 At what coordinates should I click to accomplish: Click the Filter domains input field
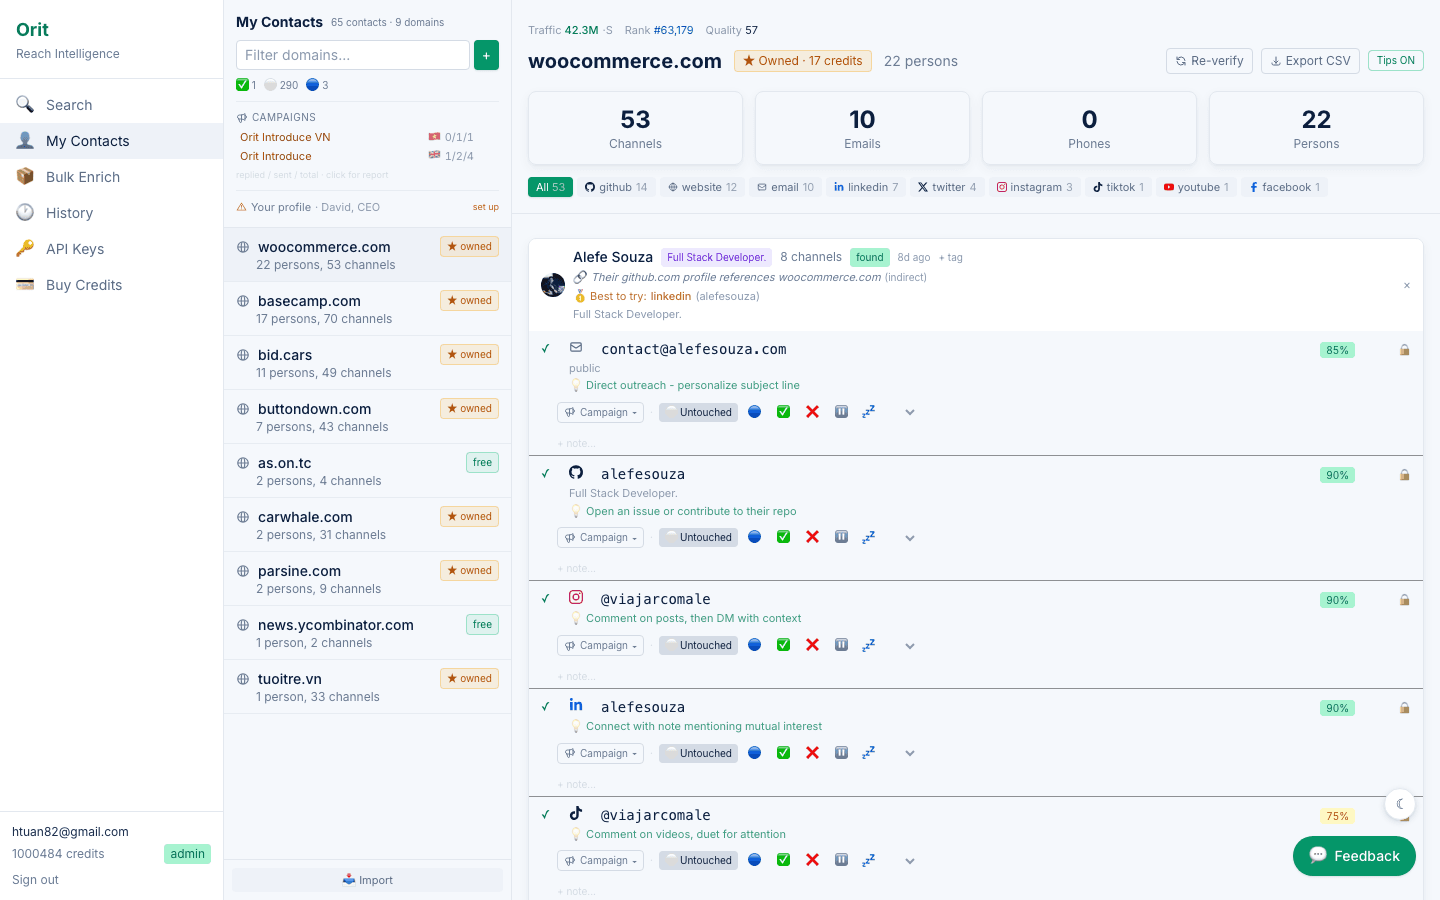coord(353,55)
